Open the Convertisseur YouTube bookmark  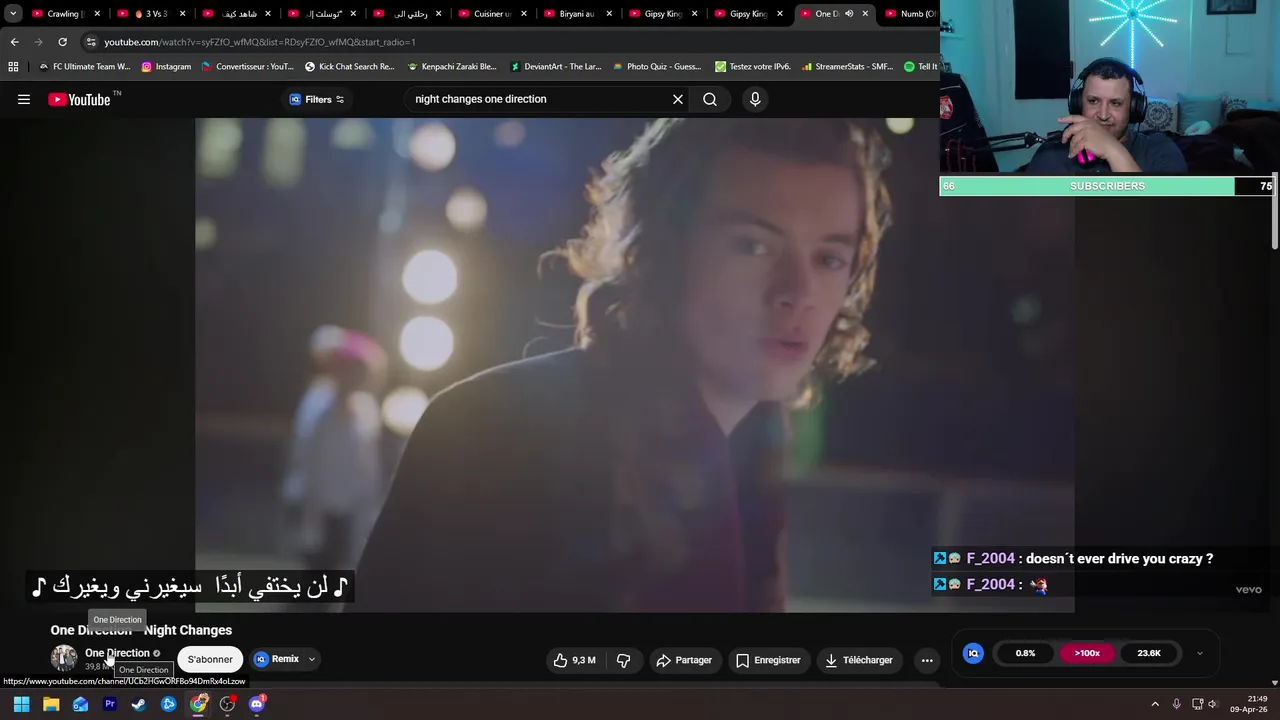click(247, 67)
